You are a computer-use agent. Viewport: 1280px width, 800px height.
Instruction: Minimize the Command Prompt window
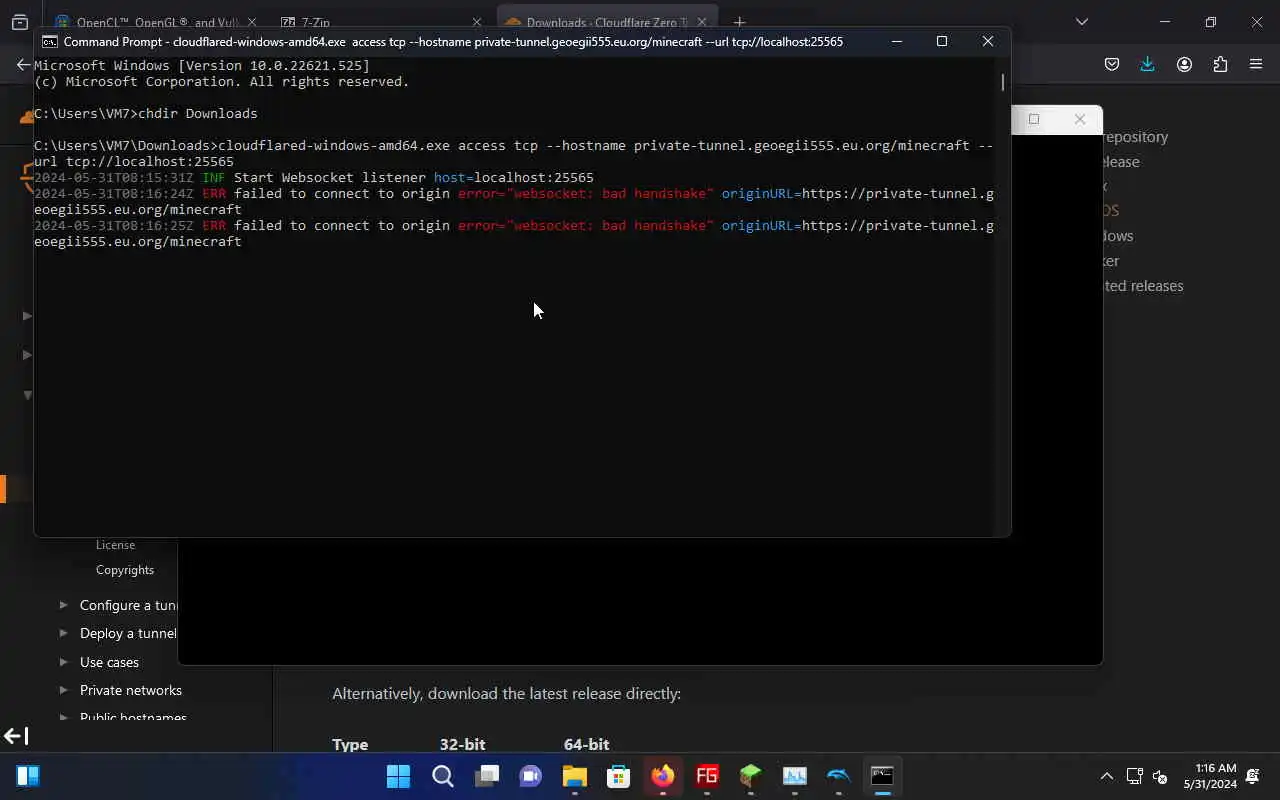point(897,41)
